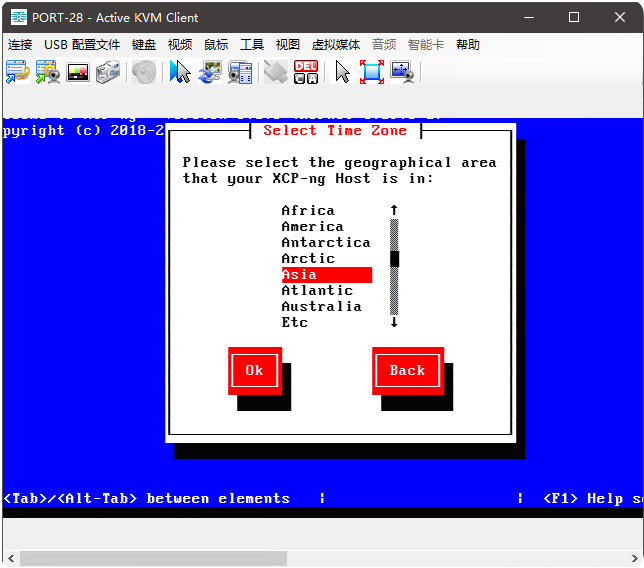Toggle full screen with the red arrows icon

(372, 72)
